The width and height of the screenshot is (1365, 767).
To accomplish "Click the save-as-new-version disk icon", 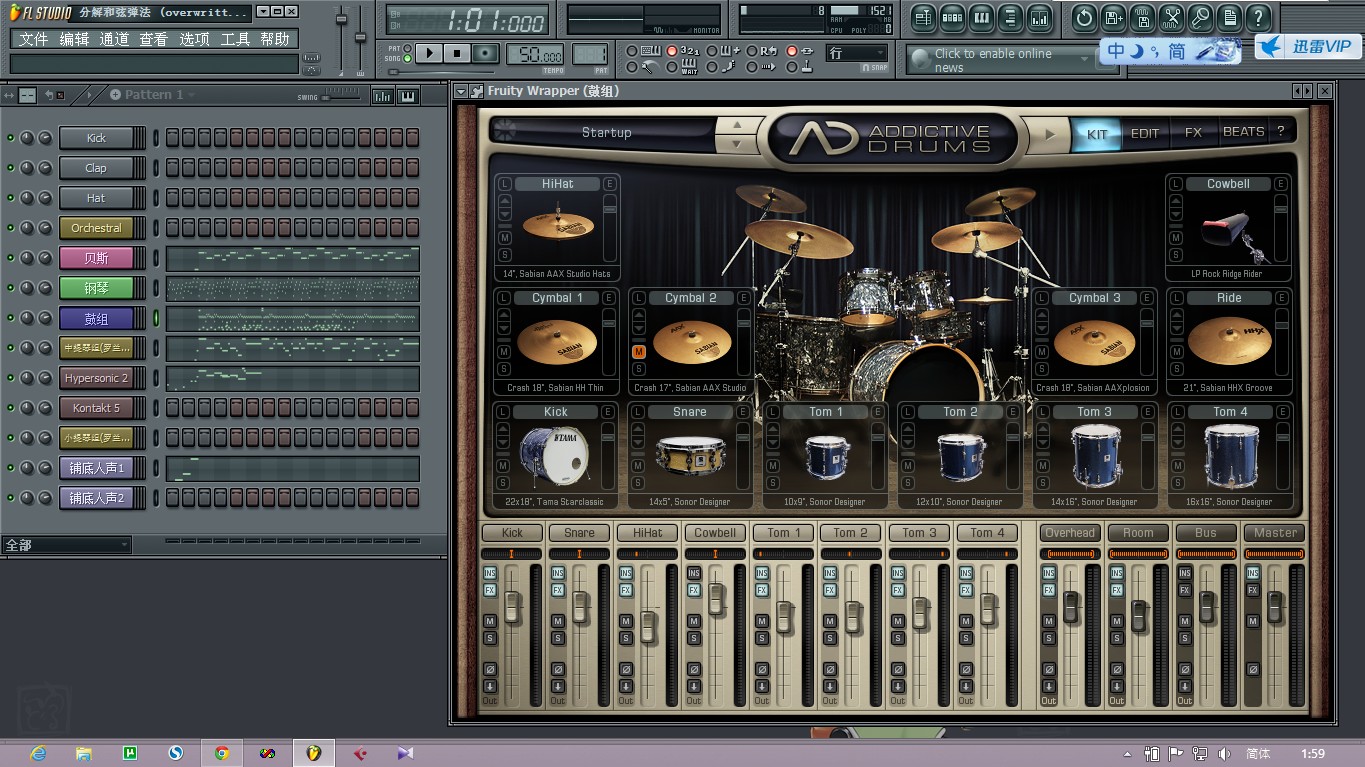I will coord(1113,17).
